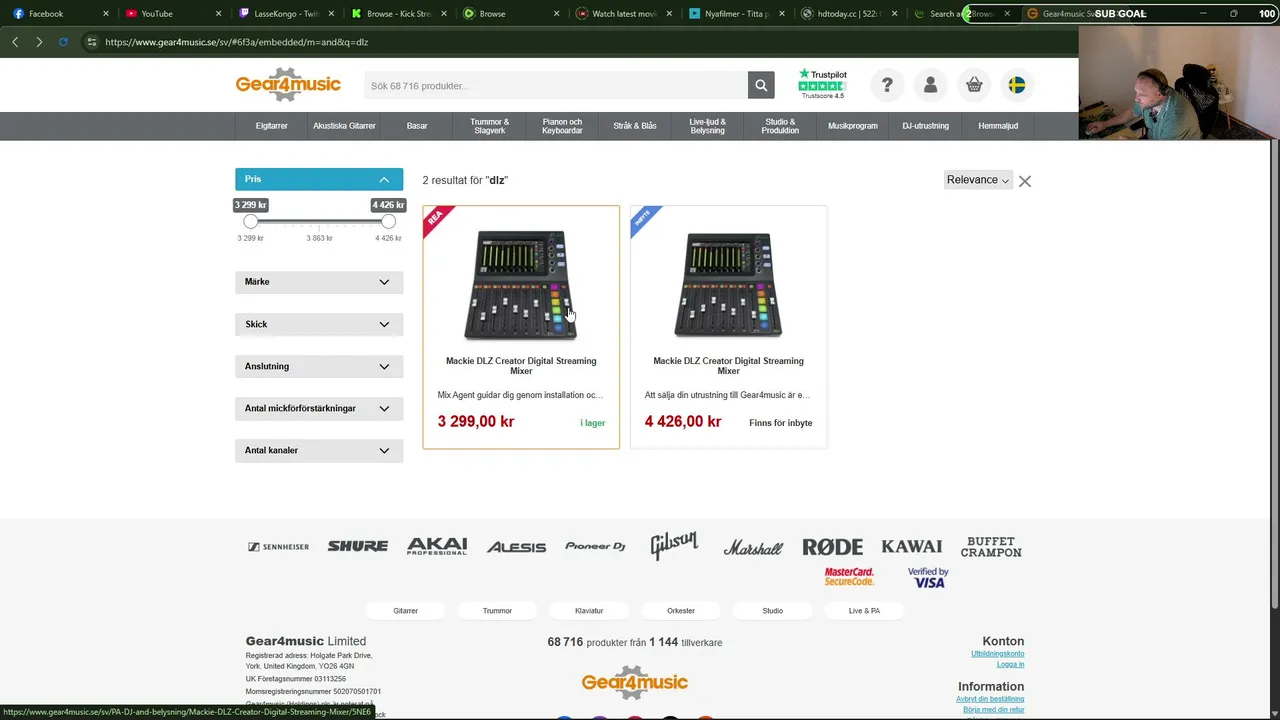Expand the Skick filter

click(319, 324)
